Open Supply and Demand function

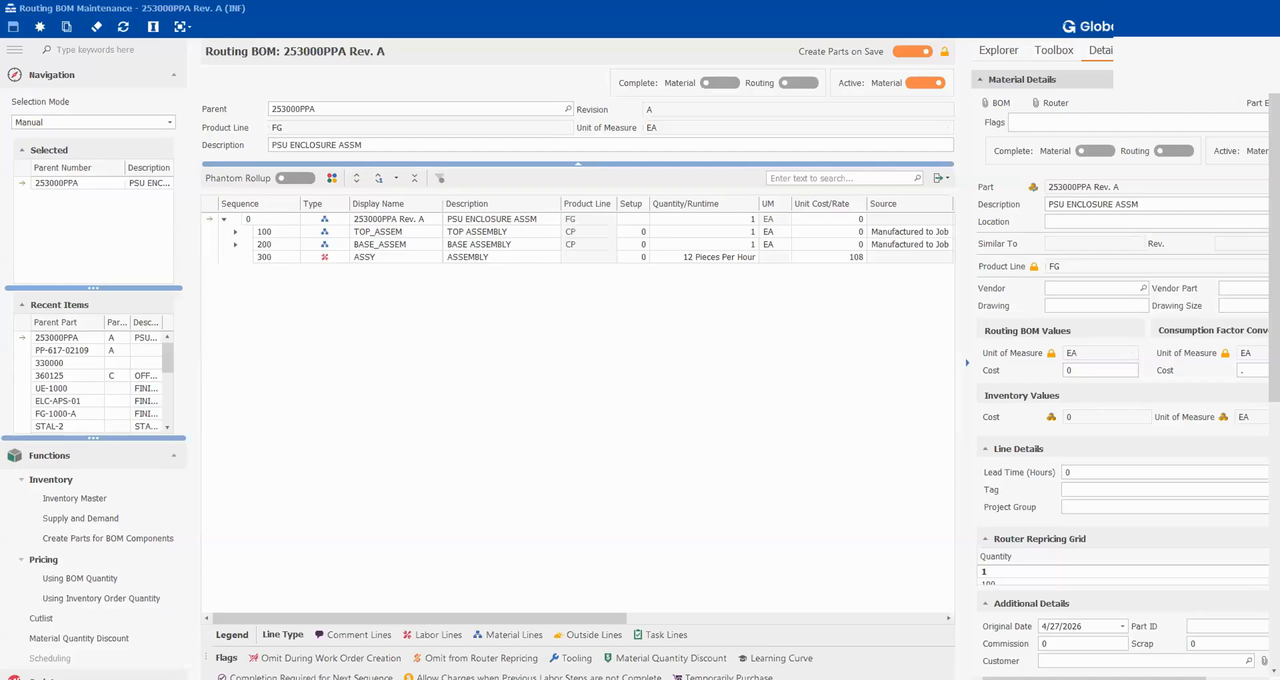[80, 518]
